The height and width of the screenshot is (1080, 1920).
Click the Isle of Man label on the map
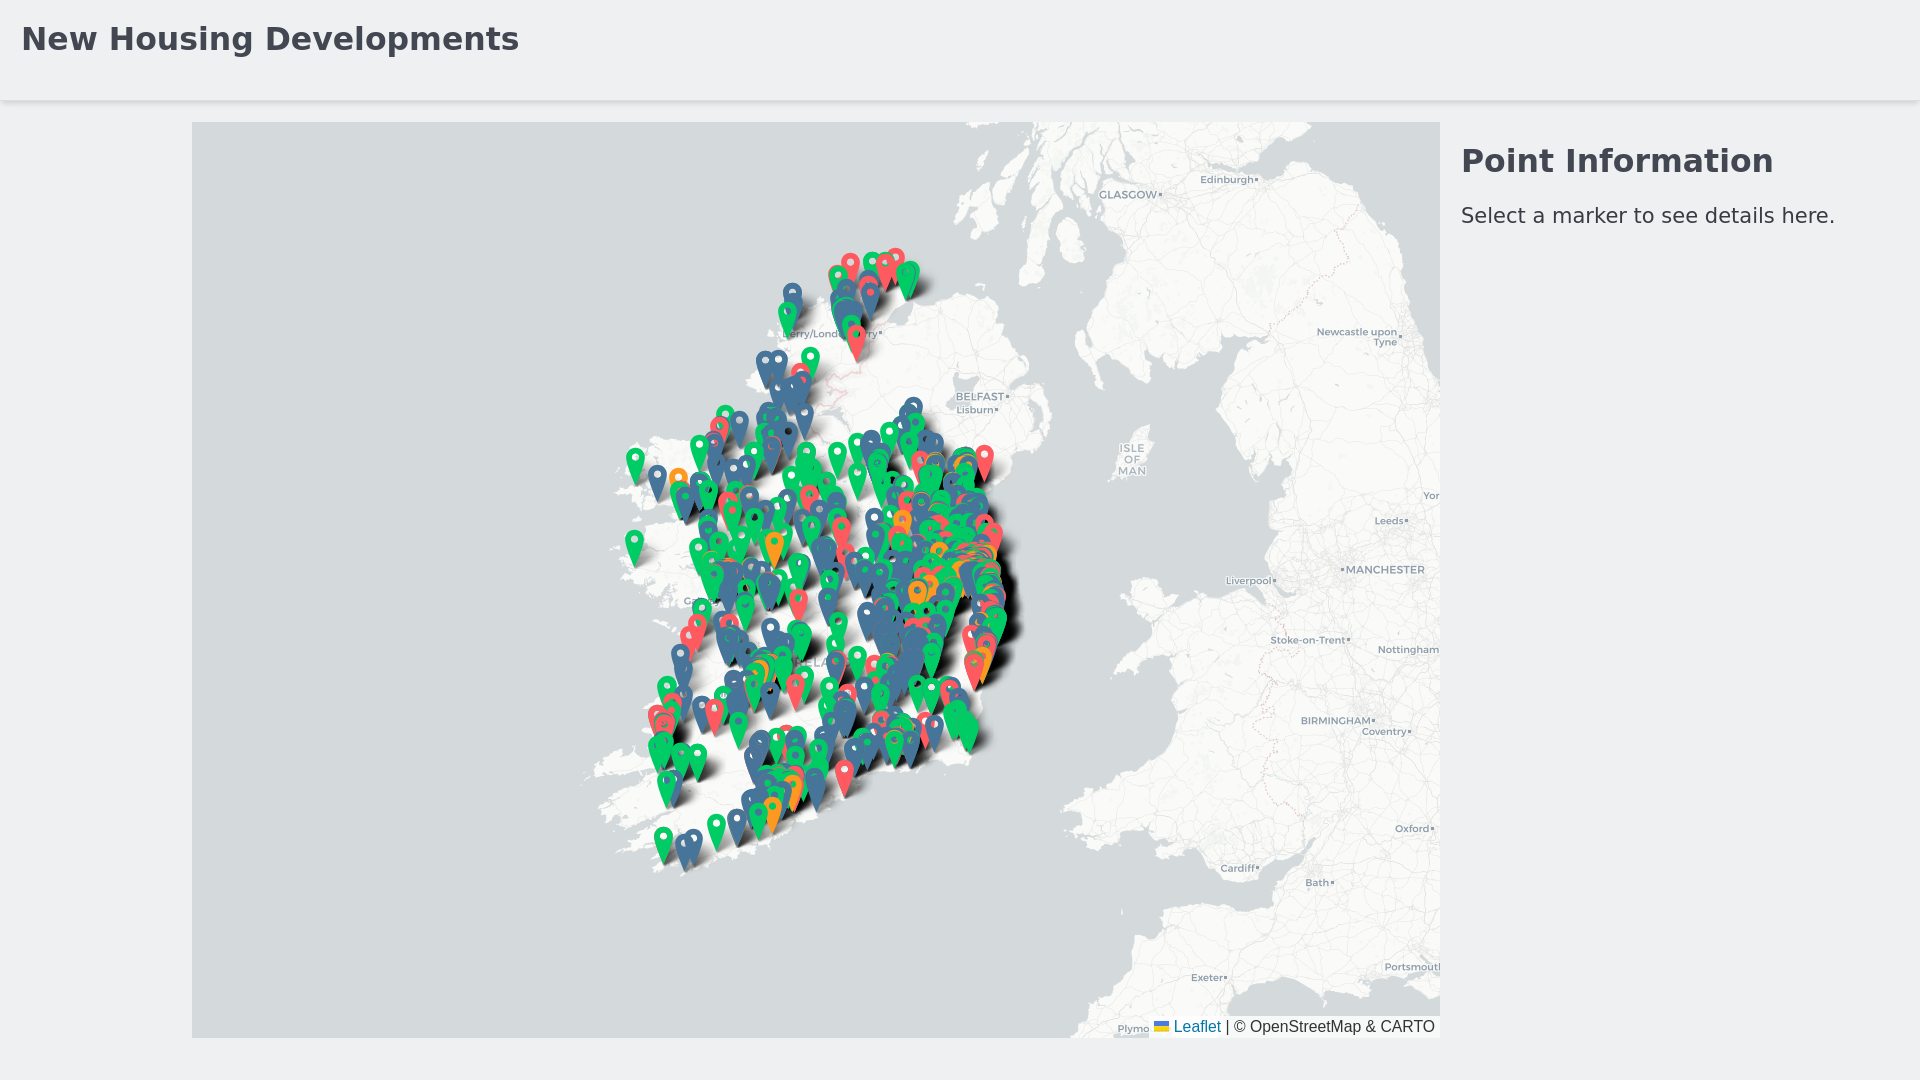[1131, 459]
